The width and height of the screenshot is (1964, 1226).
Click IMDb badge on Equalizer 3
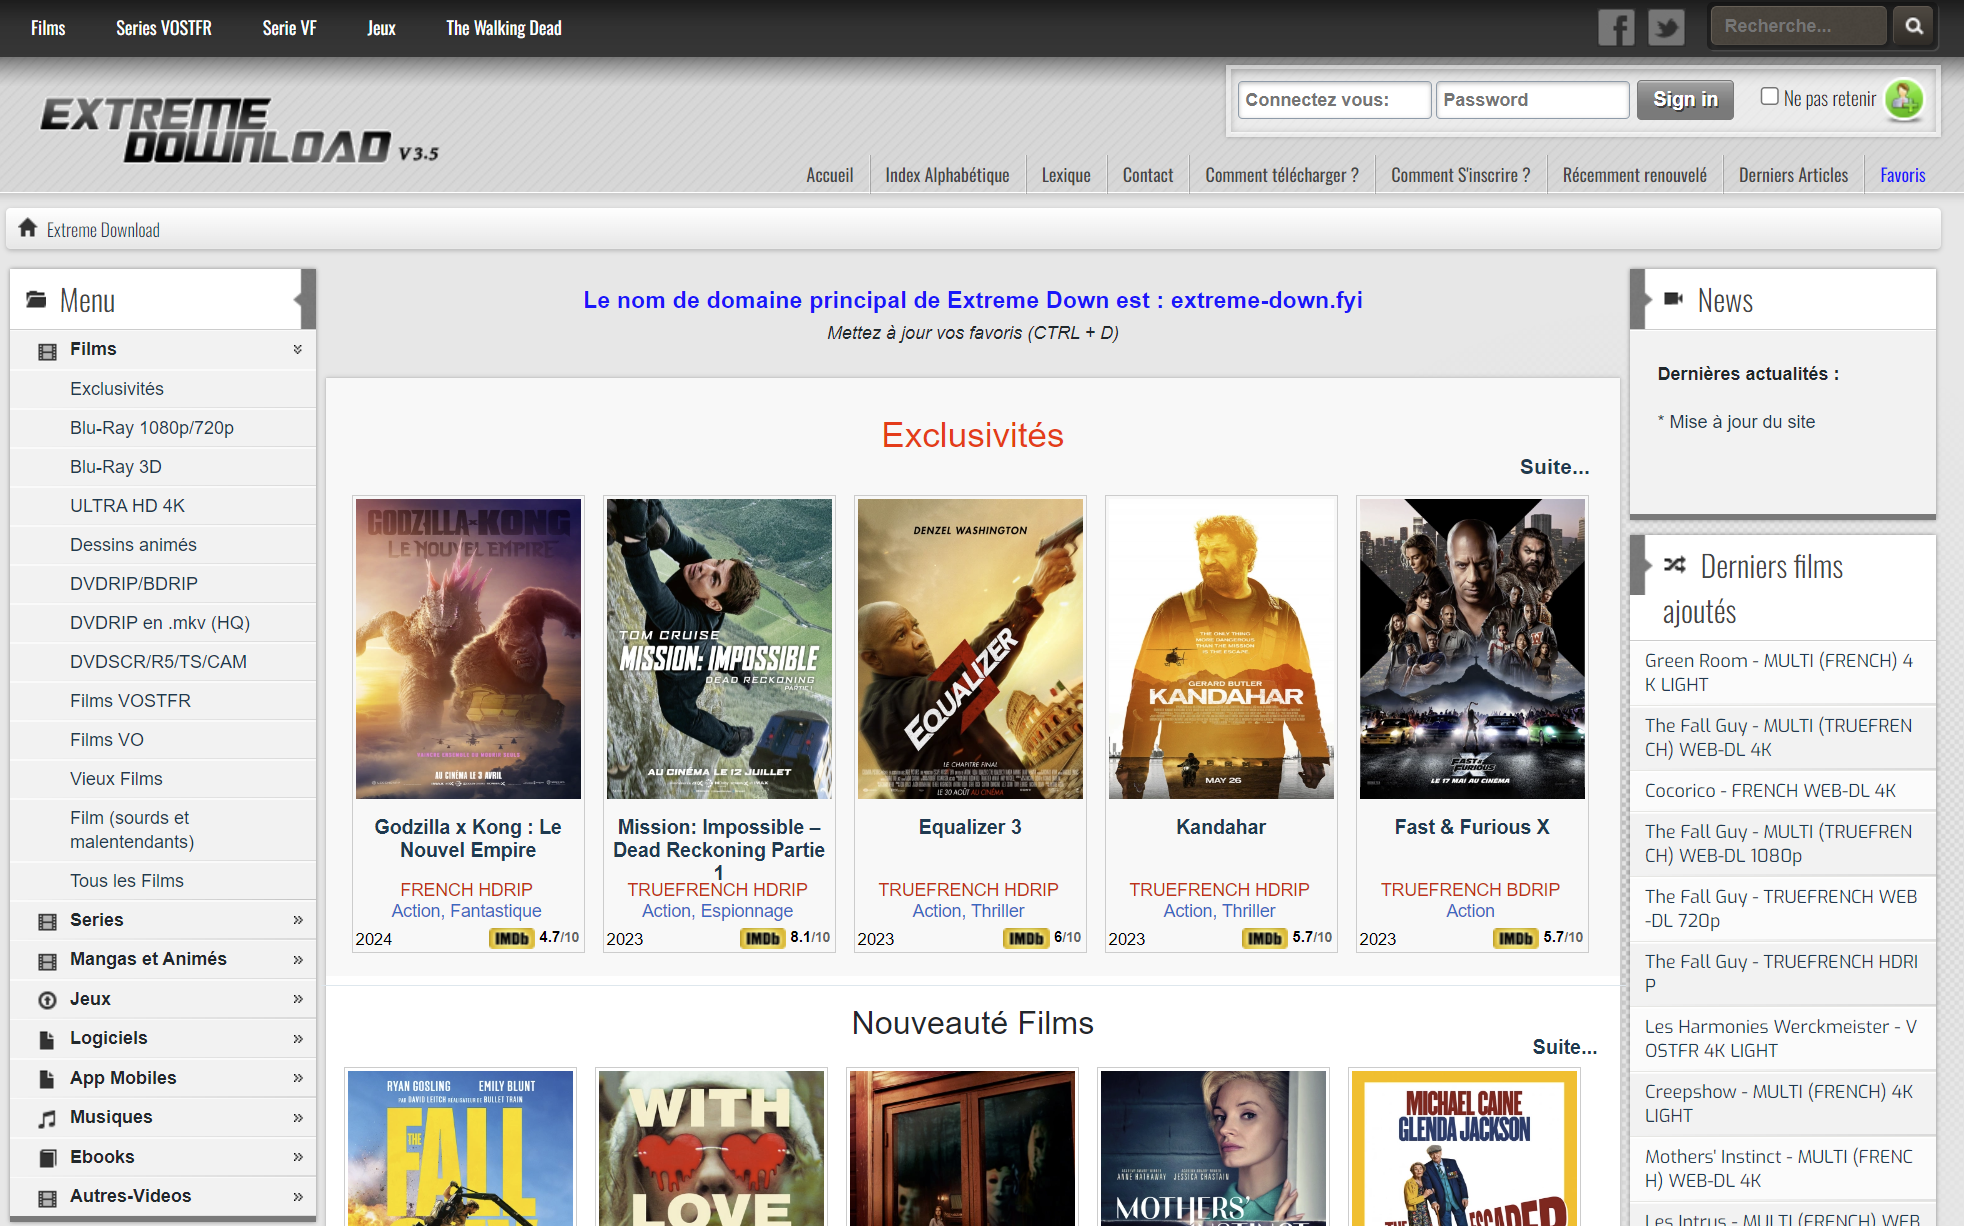pyautogui.click(x=1026, y=938)
